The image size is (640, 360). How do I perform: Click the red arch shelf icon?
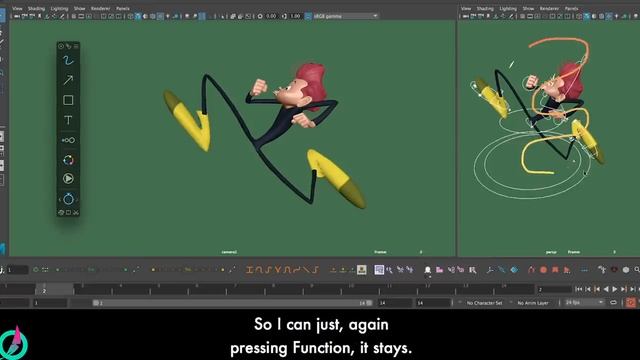pos(531,270)
